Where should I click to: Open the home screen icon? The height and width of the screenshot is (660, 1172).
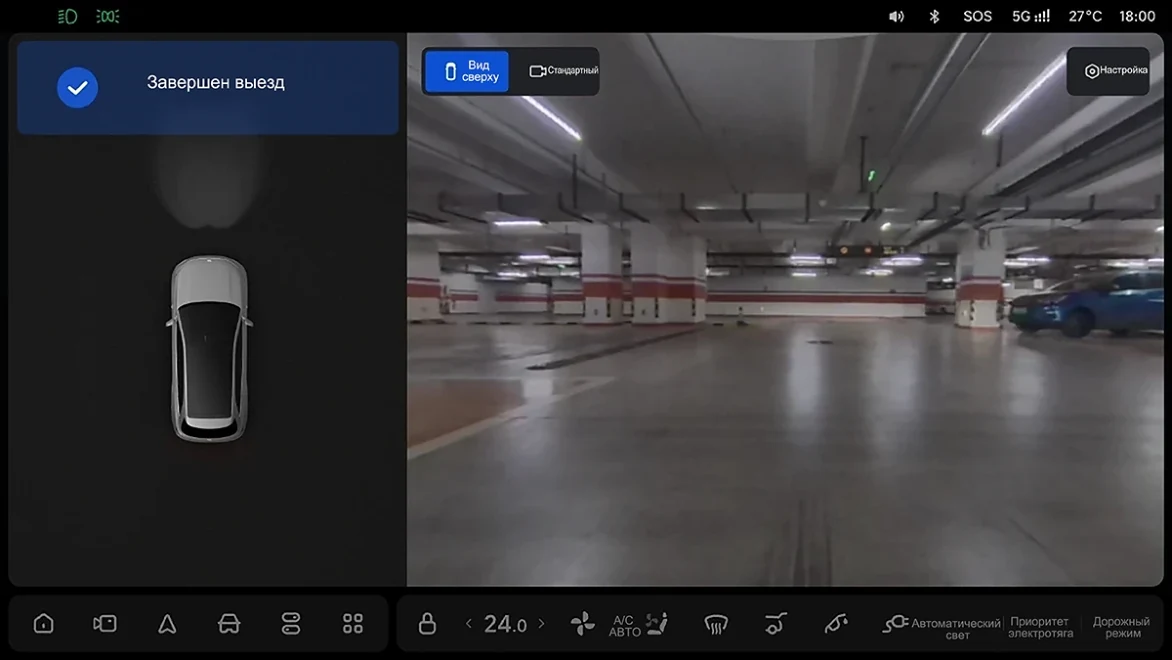point(43,623)
